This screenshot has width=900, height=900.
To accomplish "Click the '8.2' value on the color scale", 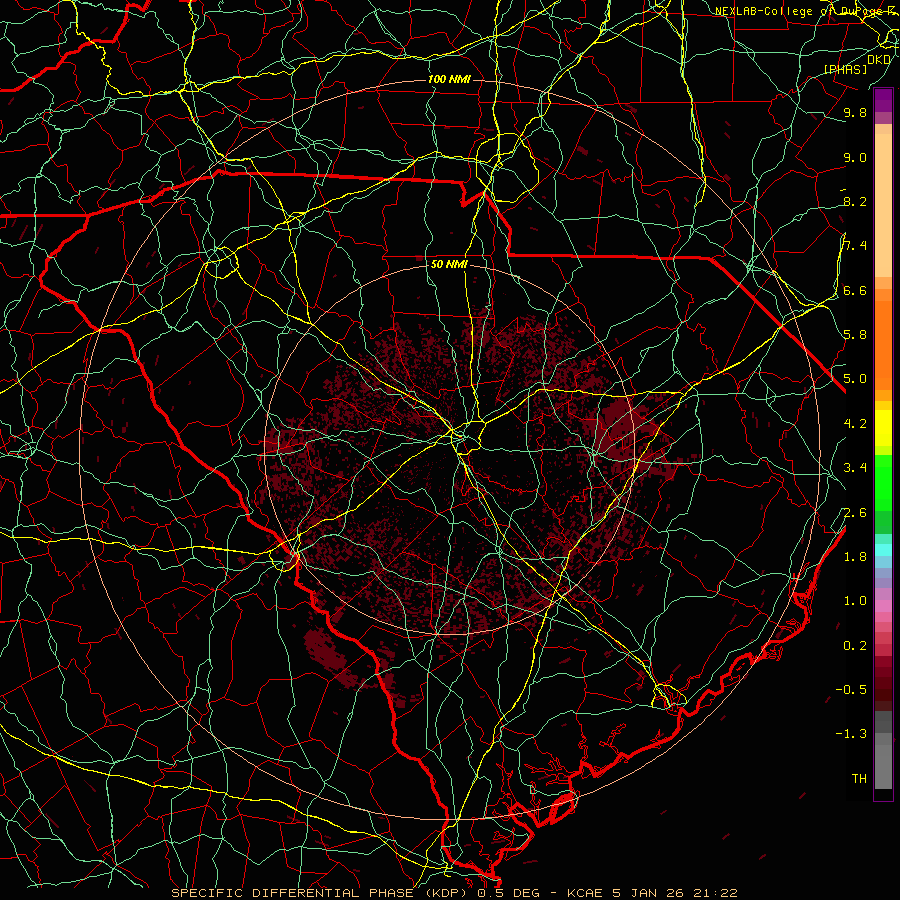I will [x=855, y=201].
